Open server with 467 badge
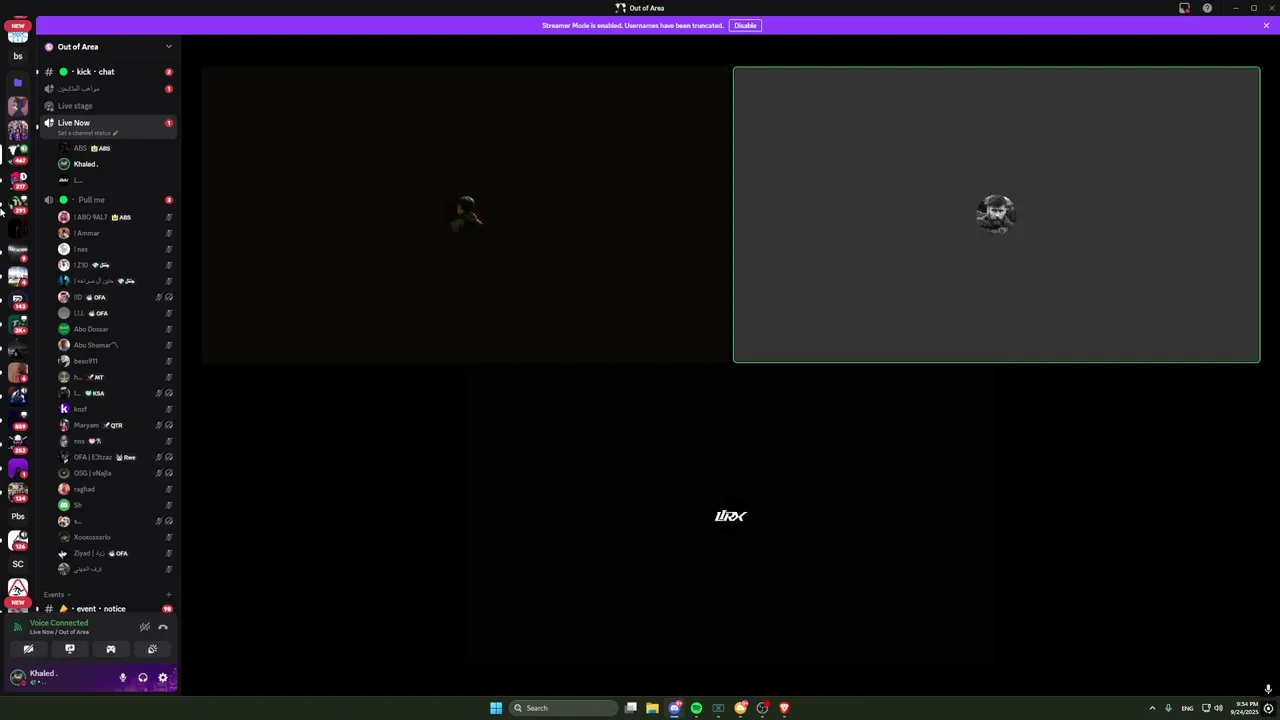The width and height of the screenshot is (1280, 720). click(18, 154)
